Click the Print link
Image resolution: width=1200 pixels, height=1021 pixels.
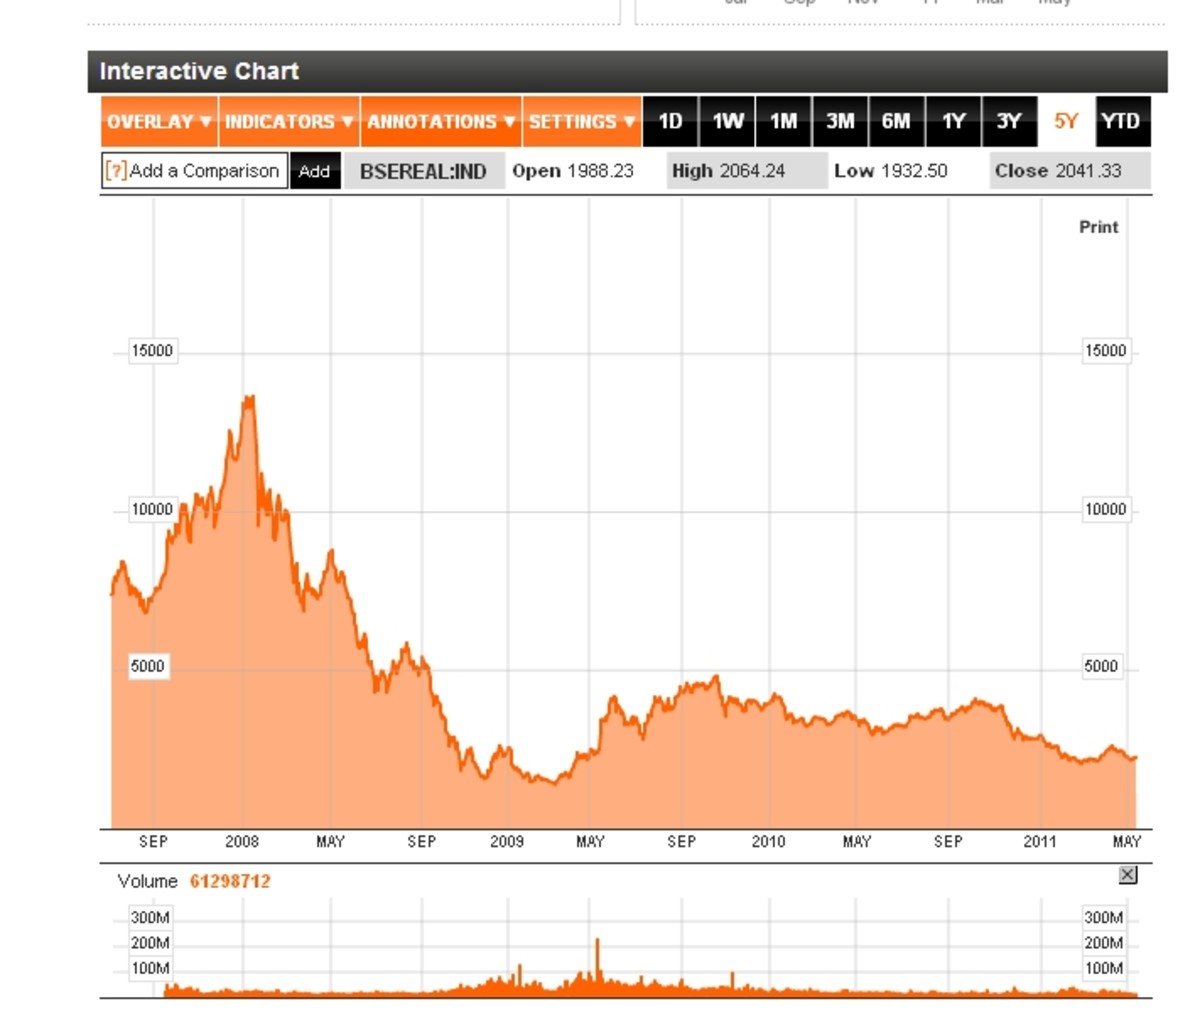[1098, 227]
